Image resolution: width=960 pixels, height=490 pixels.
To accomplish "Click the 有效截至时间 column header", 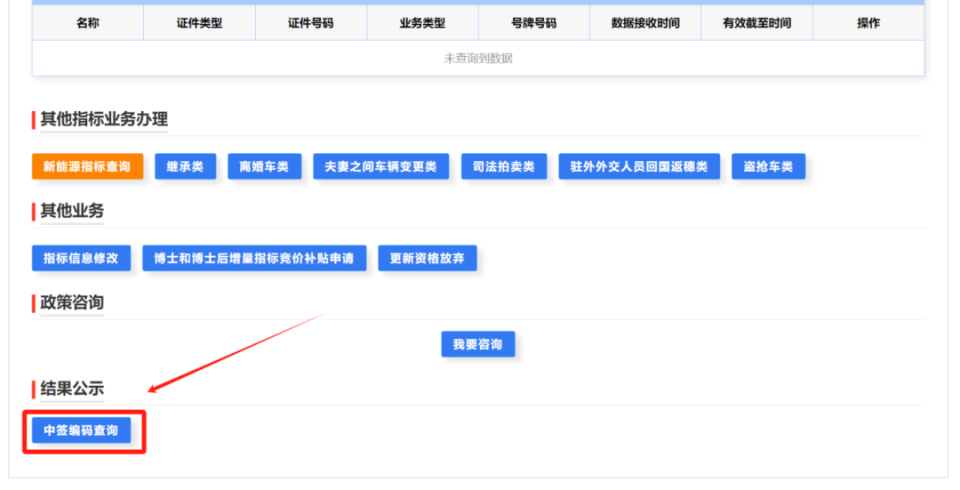I will click(x=757, y=23).
